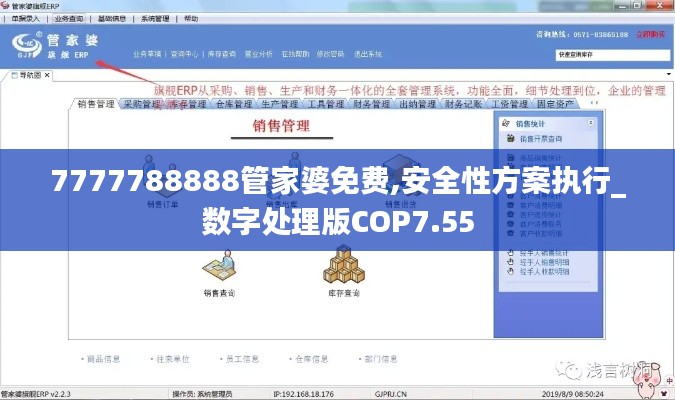Click the 立即购买 link
Image resolution: width=675 pixels, height=400 pixels.
pyautogui.click(x=650, y=34)
